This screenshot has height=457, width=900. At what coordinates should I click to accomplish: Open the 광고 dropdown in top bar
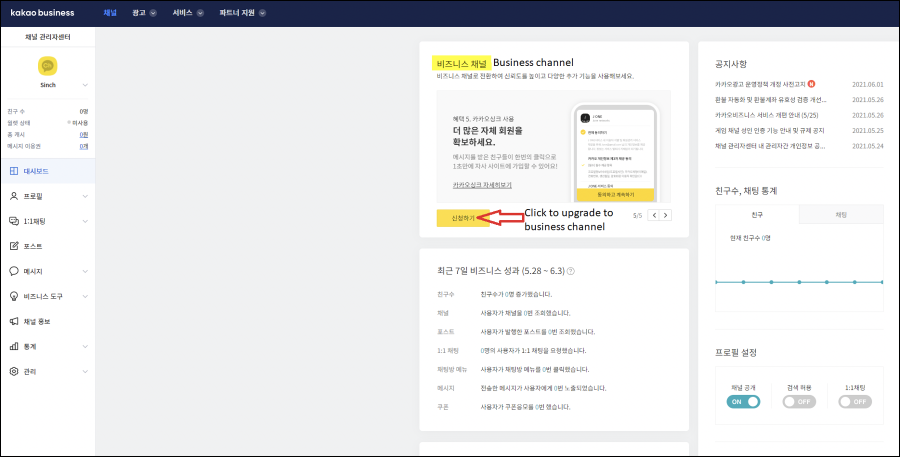tap(144, 13)
